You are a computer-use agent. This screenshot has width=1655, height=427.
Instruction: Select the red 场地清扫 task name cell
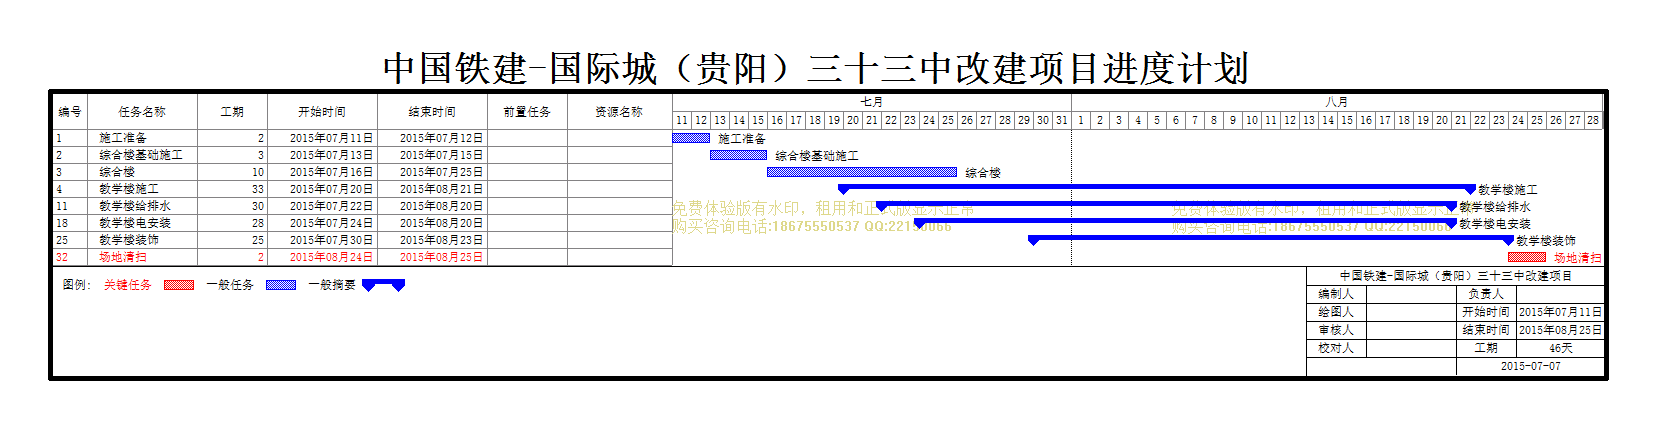pos(142,257)
